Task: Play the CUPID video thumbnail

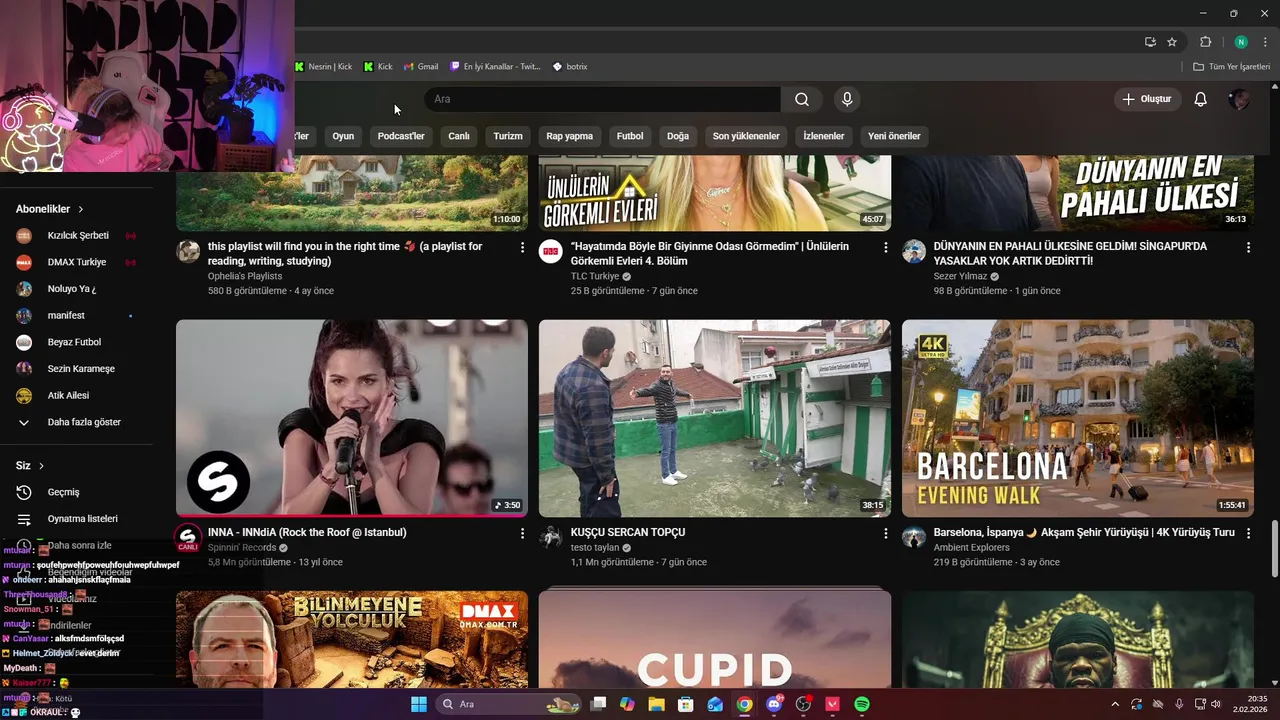Action: pos(715,639)
